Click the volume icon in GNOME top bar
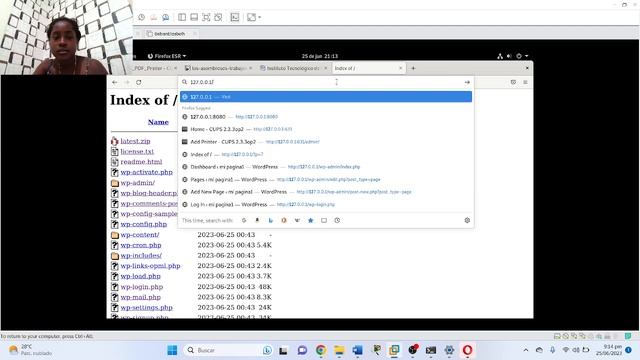The width and height of the screenshot is (640, 360). click(x=509, y=56)
